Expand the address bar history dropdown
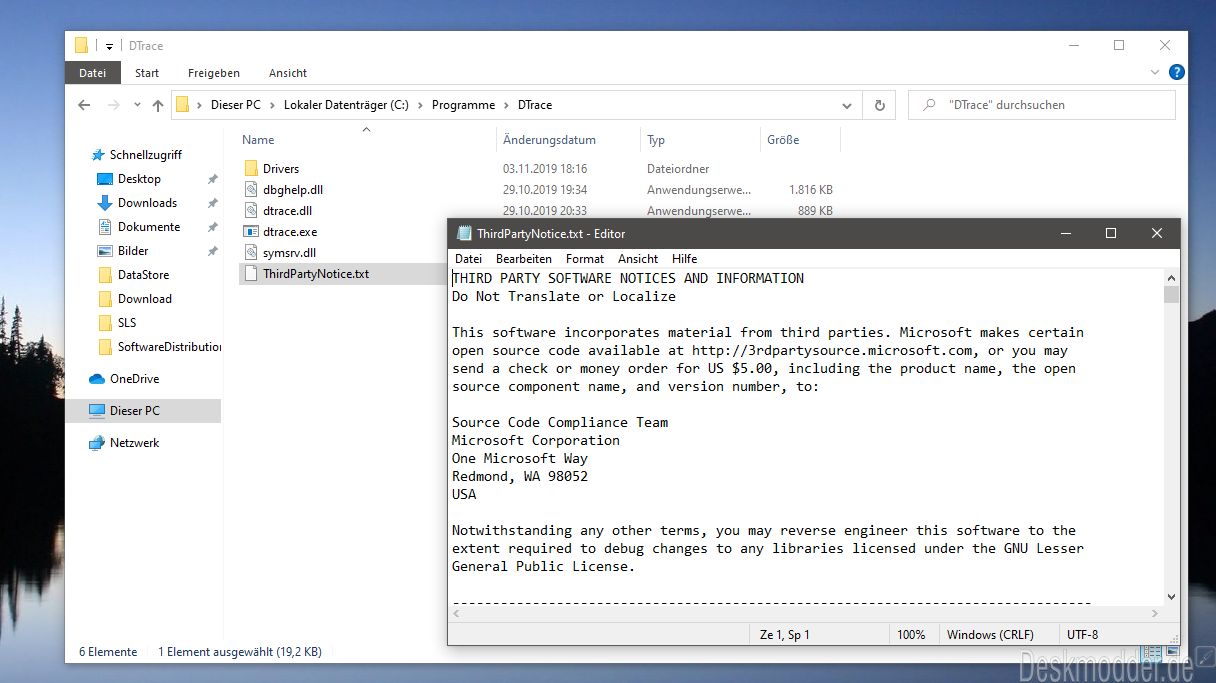Image resolution: width=1216 pixels, height=683 pixels. click(847, 105)
